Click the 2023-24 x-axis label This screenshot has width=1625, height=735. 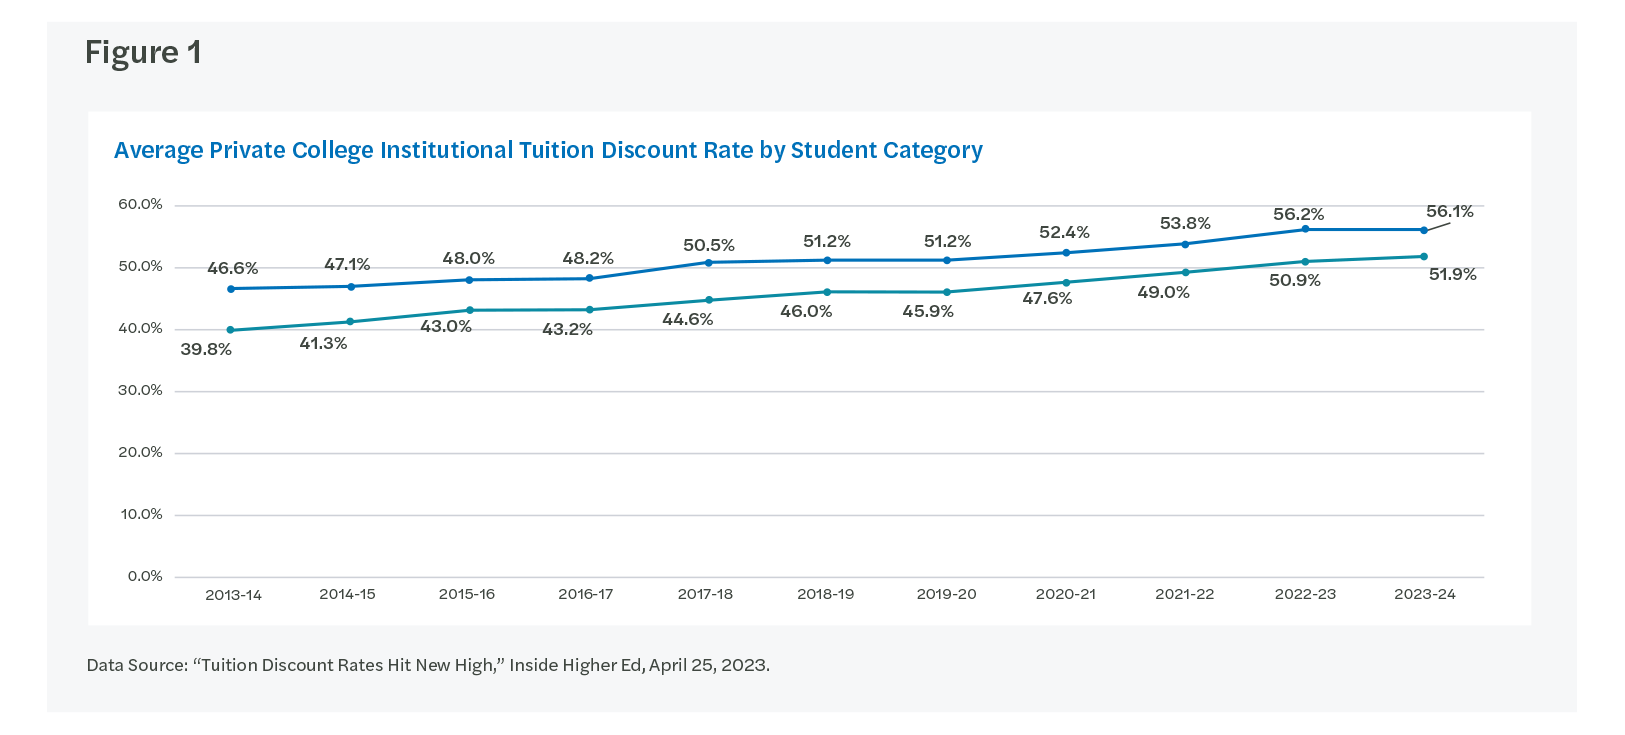1424,594
